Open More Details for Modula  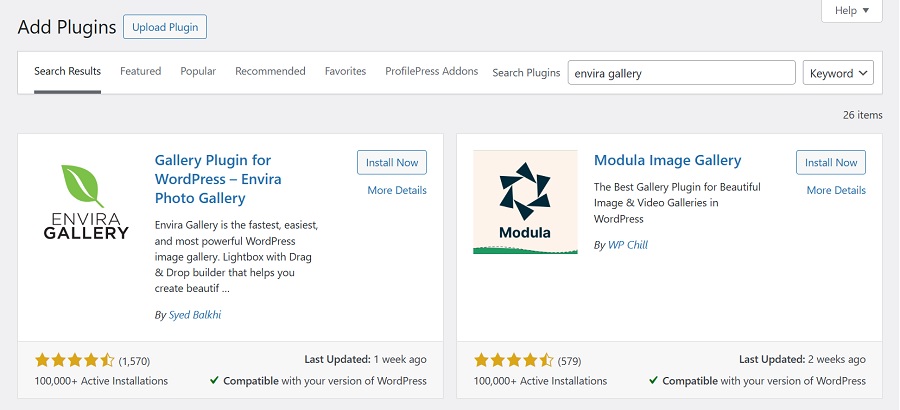(x=836, y=190)
